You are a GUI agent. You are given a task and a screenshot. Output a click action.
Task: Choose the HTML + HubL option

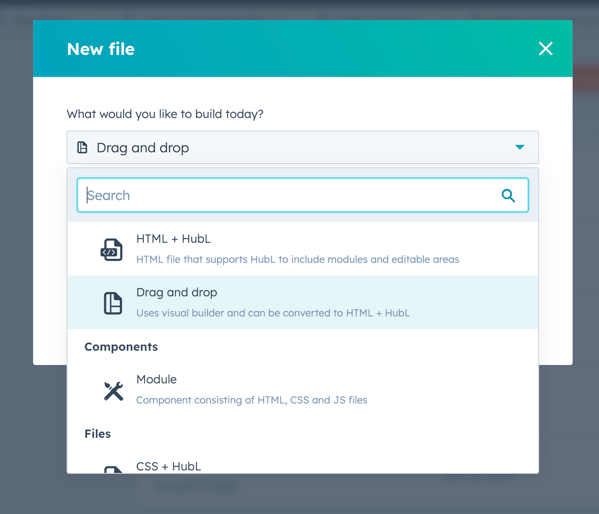click(303, 249)
